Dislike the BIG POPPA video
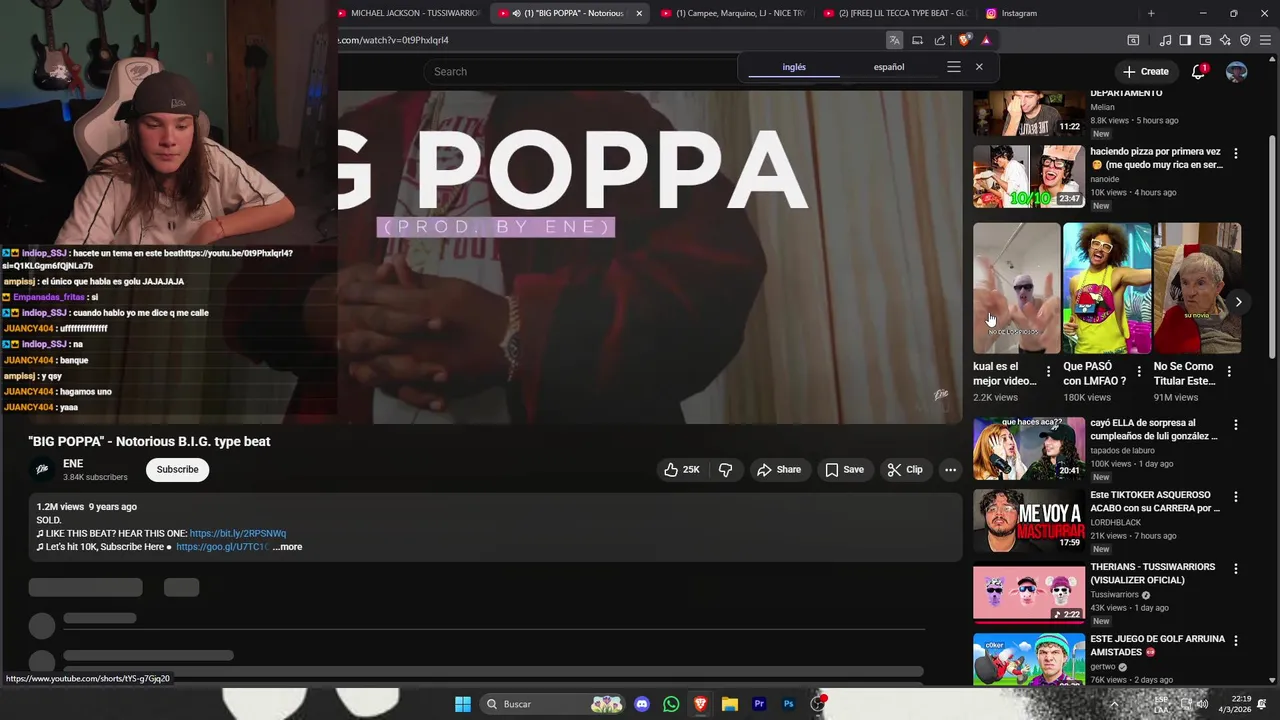The image size is (1280, 720). click(x=726, y=470)
